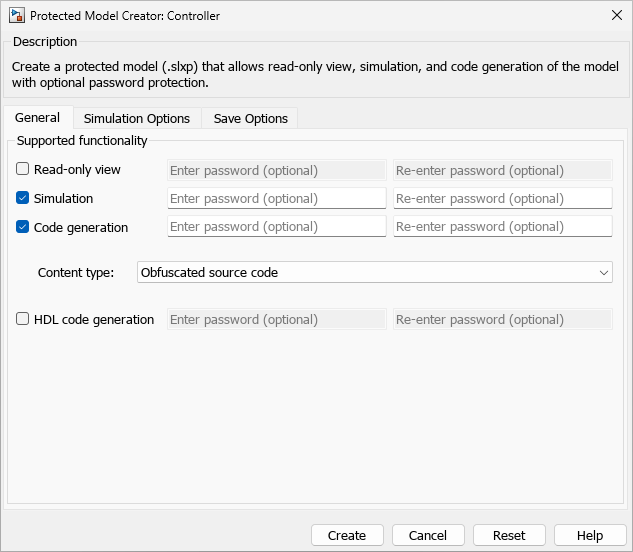Screen dimensions: 633x552
Task: Enable the Read-only view checkbox
Action: (x=23, y=170)
